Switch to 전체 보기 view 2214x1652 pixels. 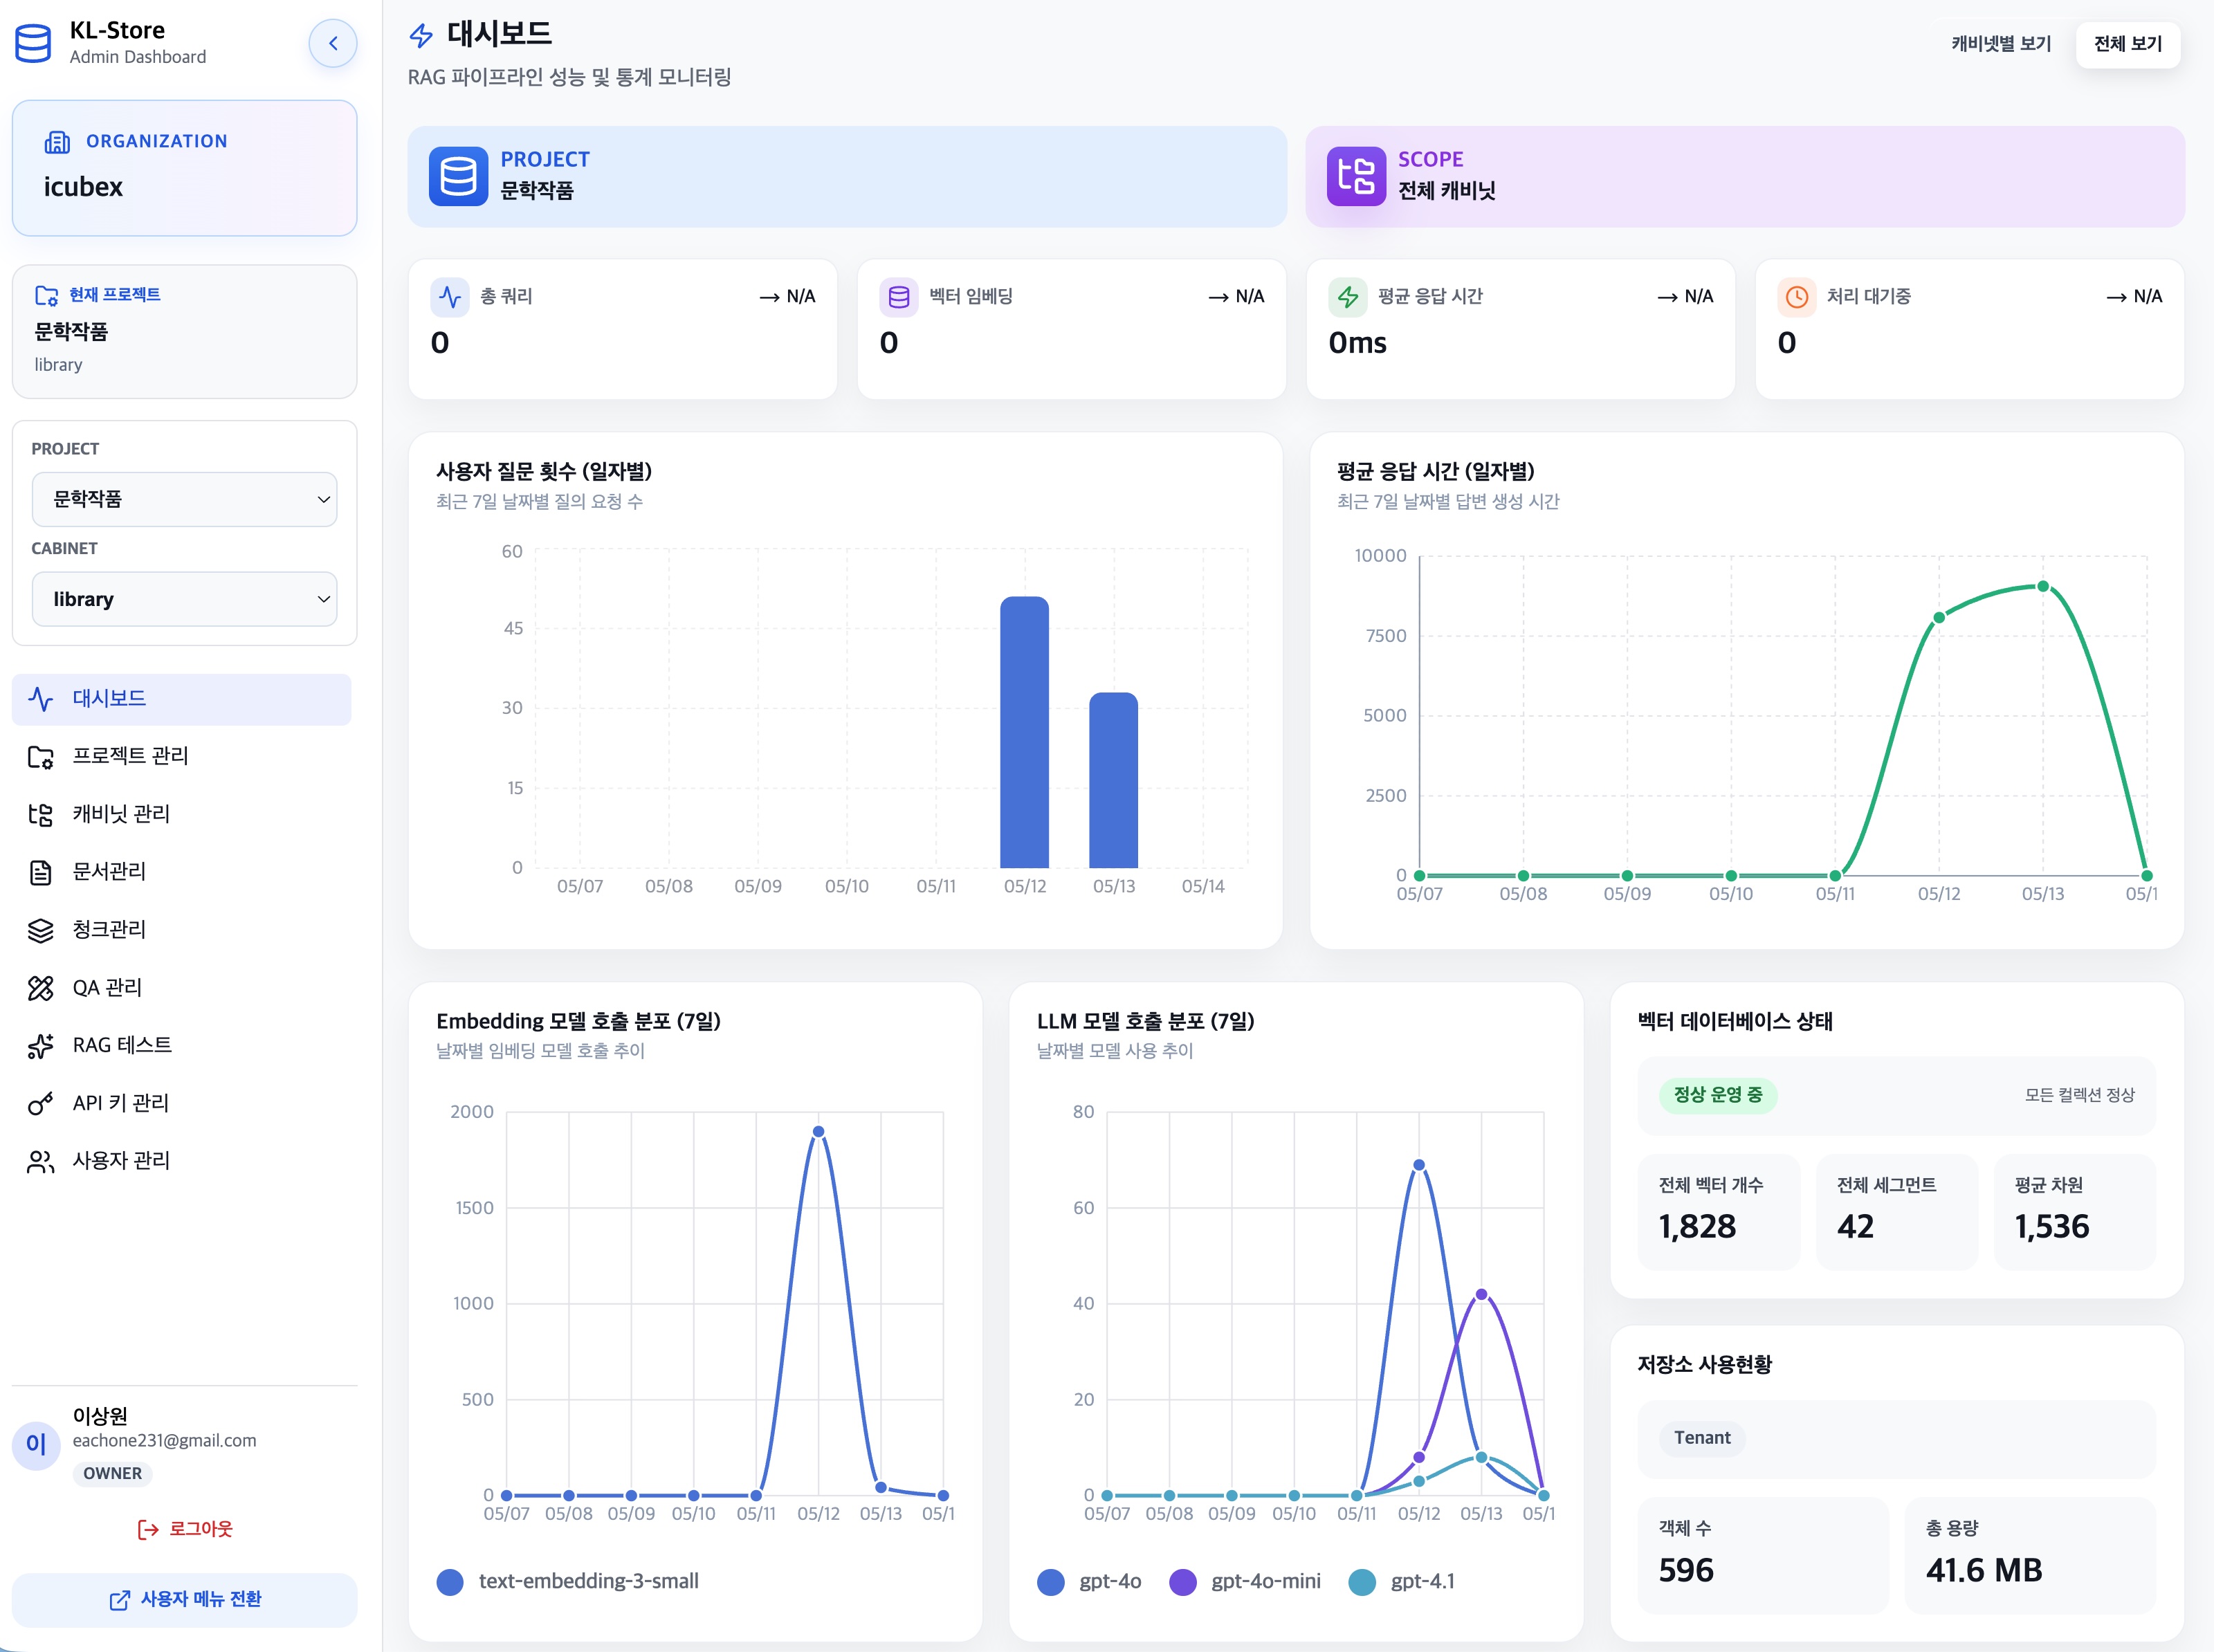pos(2128,44)
